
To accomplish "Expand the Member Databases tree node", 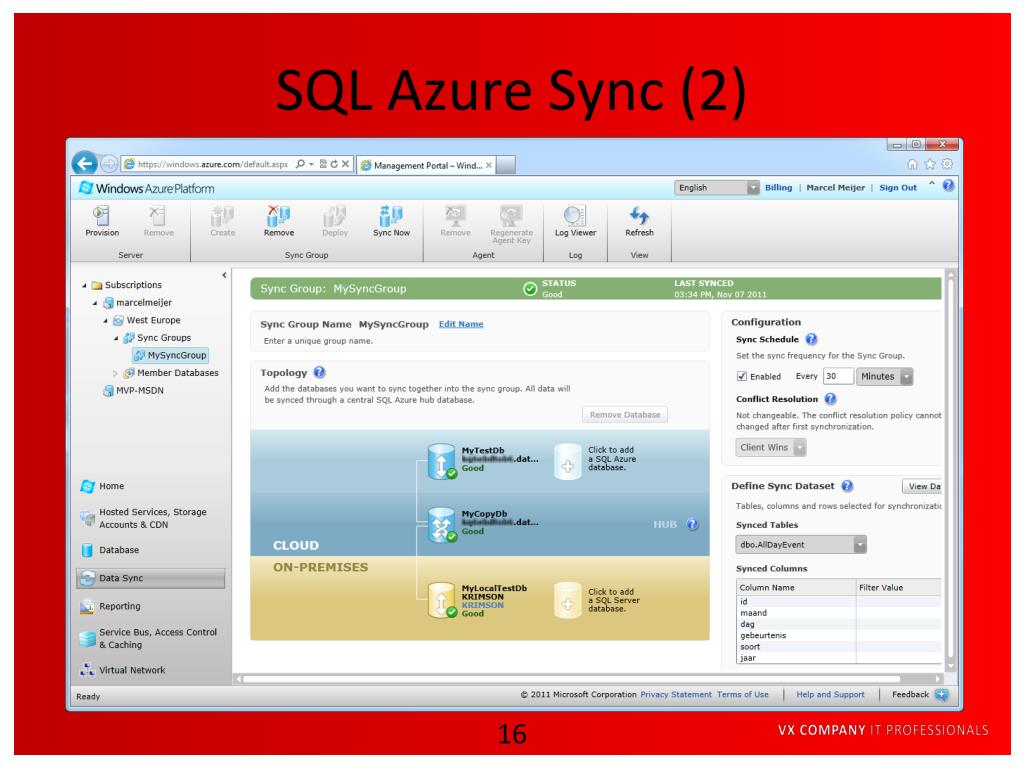I will [x=116, y=374].
